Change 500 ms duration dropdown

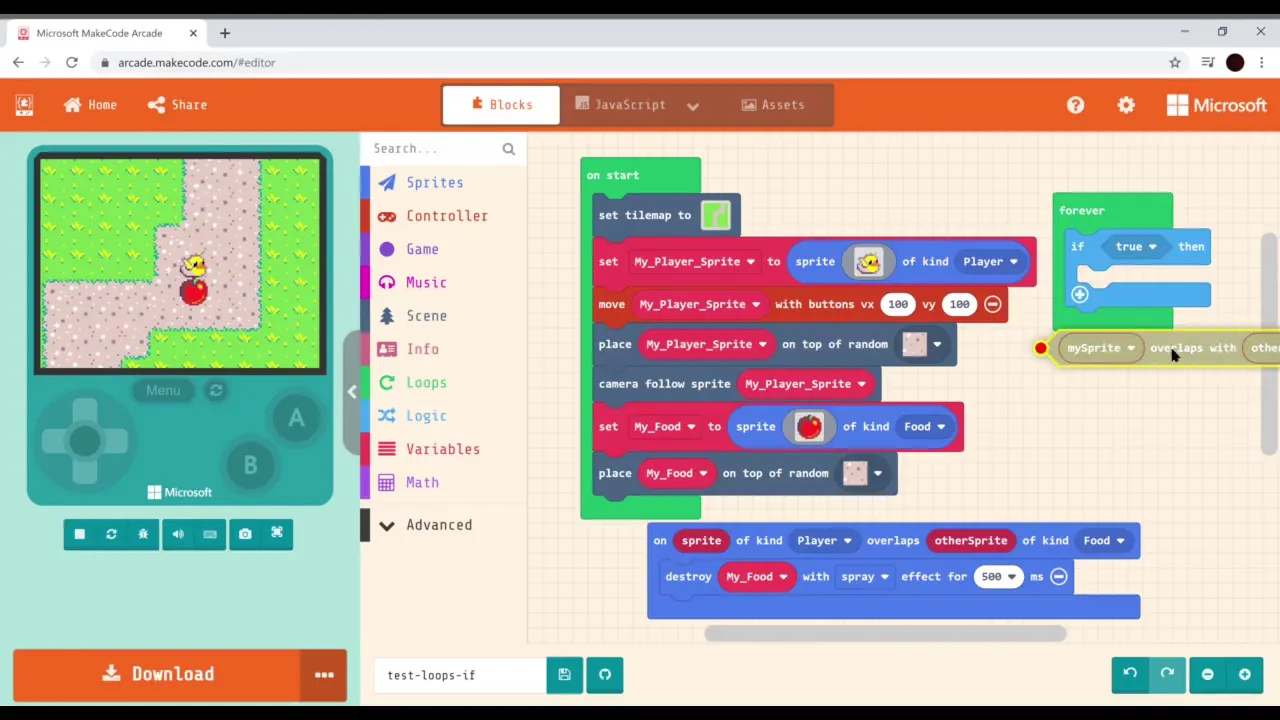click(998, 577)
